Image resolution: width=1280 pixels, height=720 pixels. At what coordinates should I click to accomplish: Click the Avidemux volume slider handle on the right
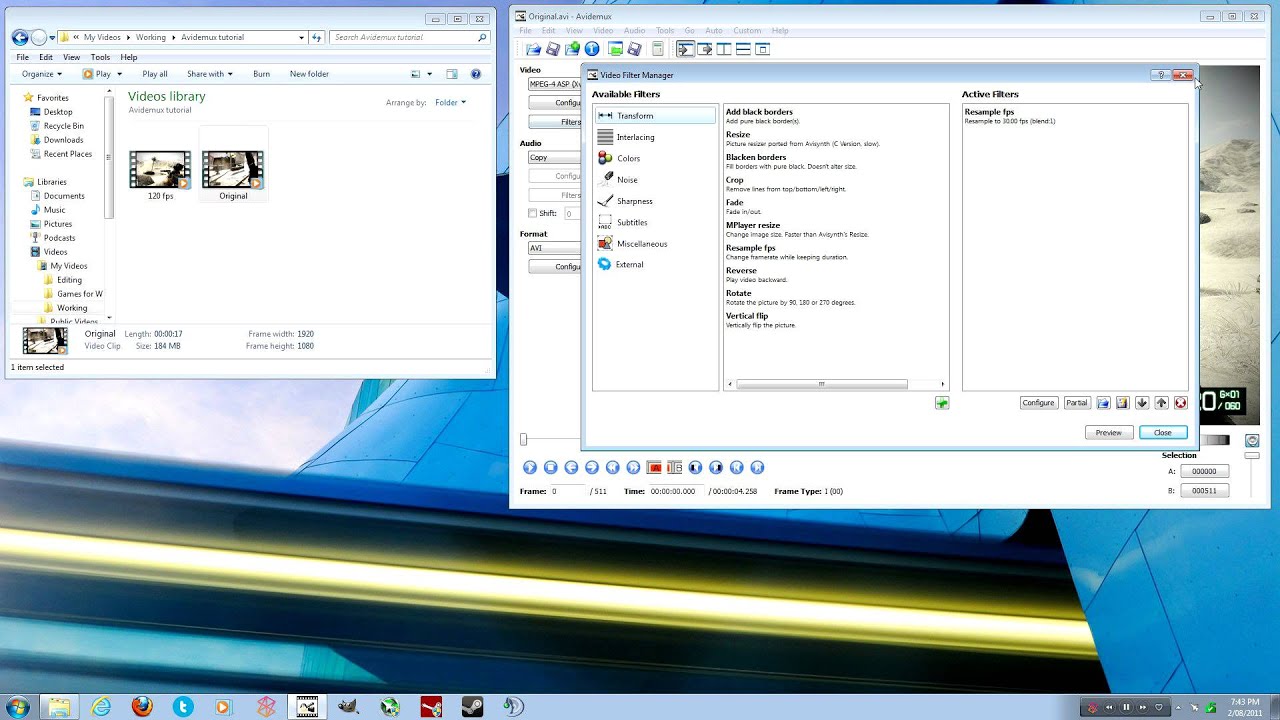(x=1252, y=455)
